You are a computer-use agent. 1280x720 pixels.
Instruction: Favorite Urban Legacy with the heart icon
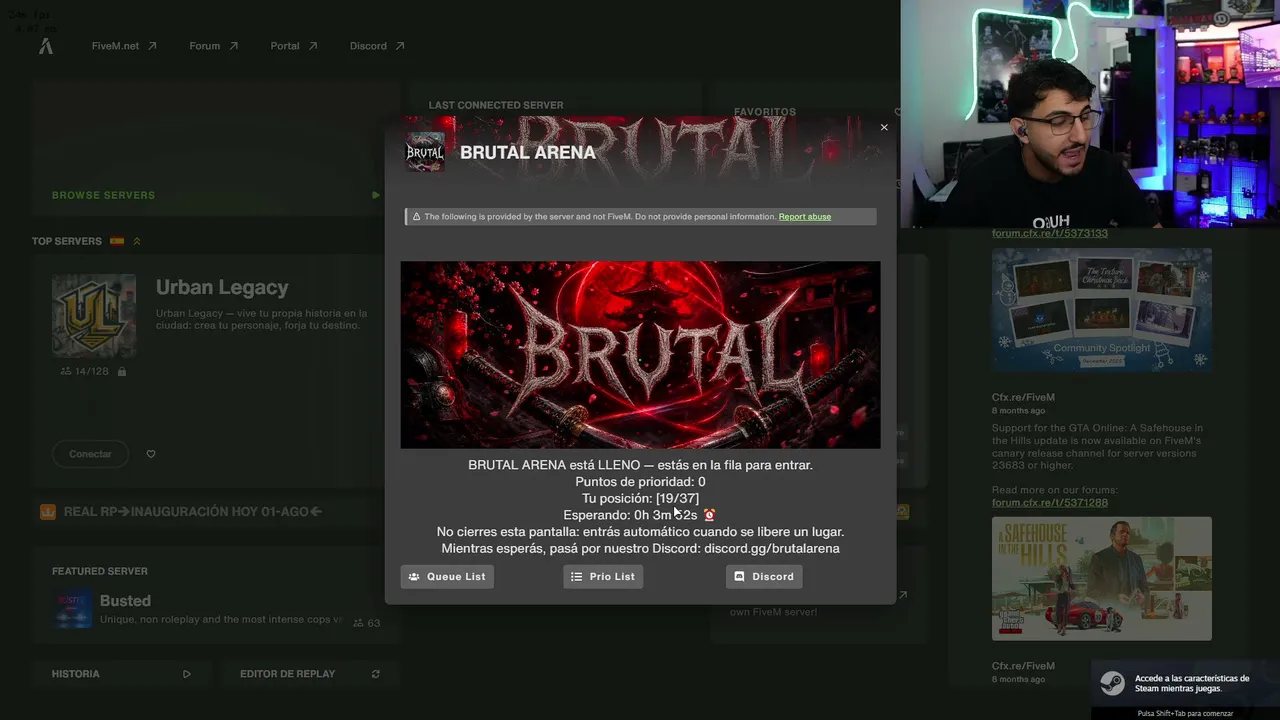click(x=151, y=454)
